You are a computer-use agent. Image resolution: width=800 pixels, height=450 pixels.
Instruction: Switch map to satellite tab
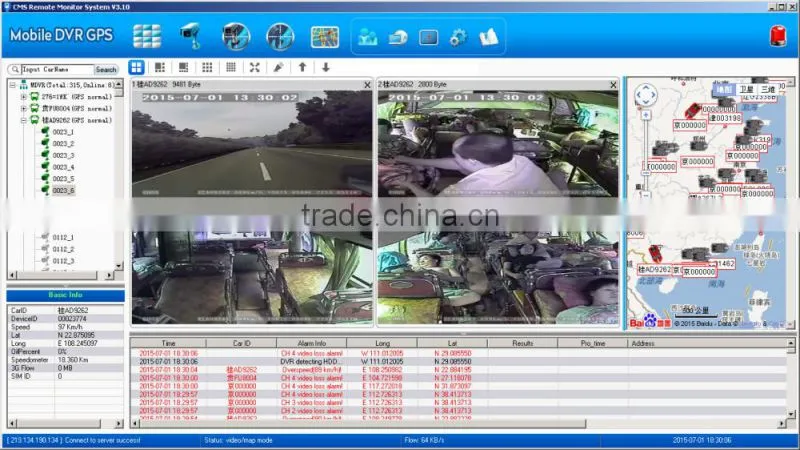point(746,90)
